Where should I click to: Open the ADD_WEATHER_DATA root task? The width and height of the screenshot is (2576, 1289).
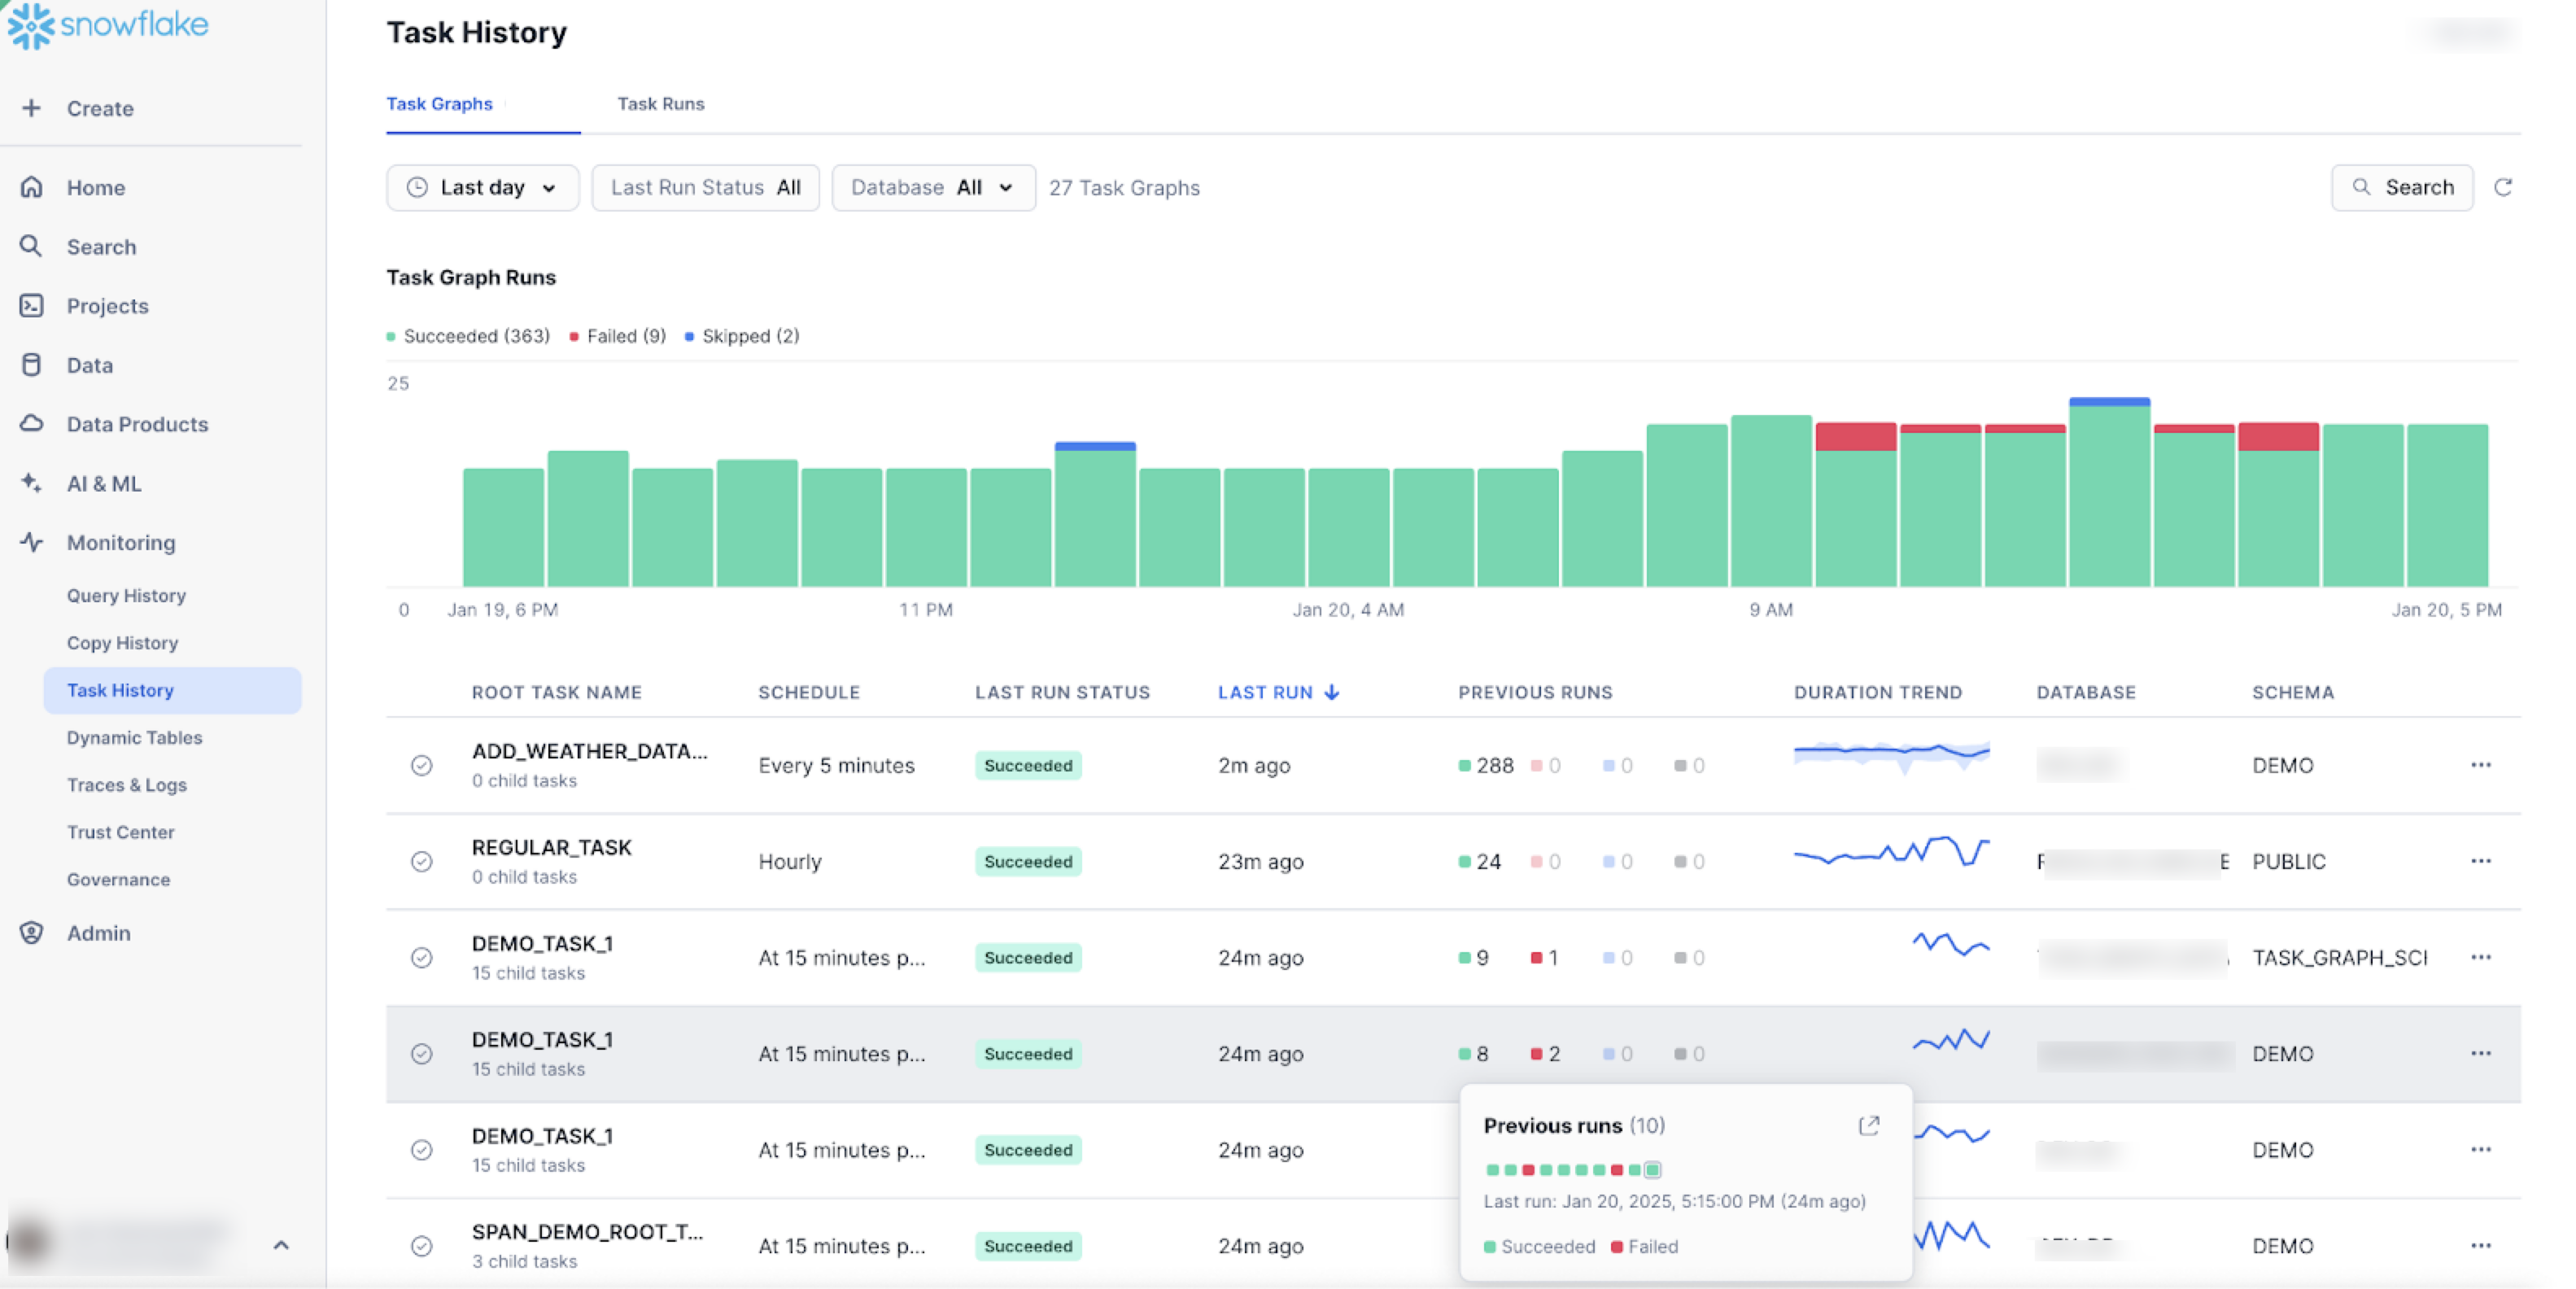coord(589,751)
